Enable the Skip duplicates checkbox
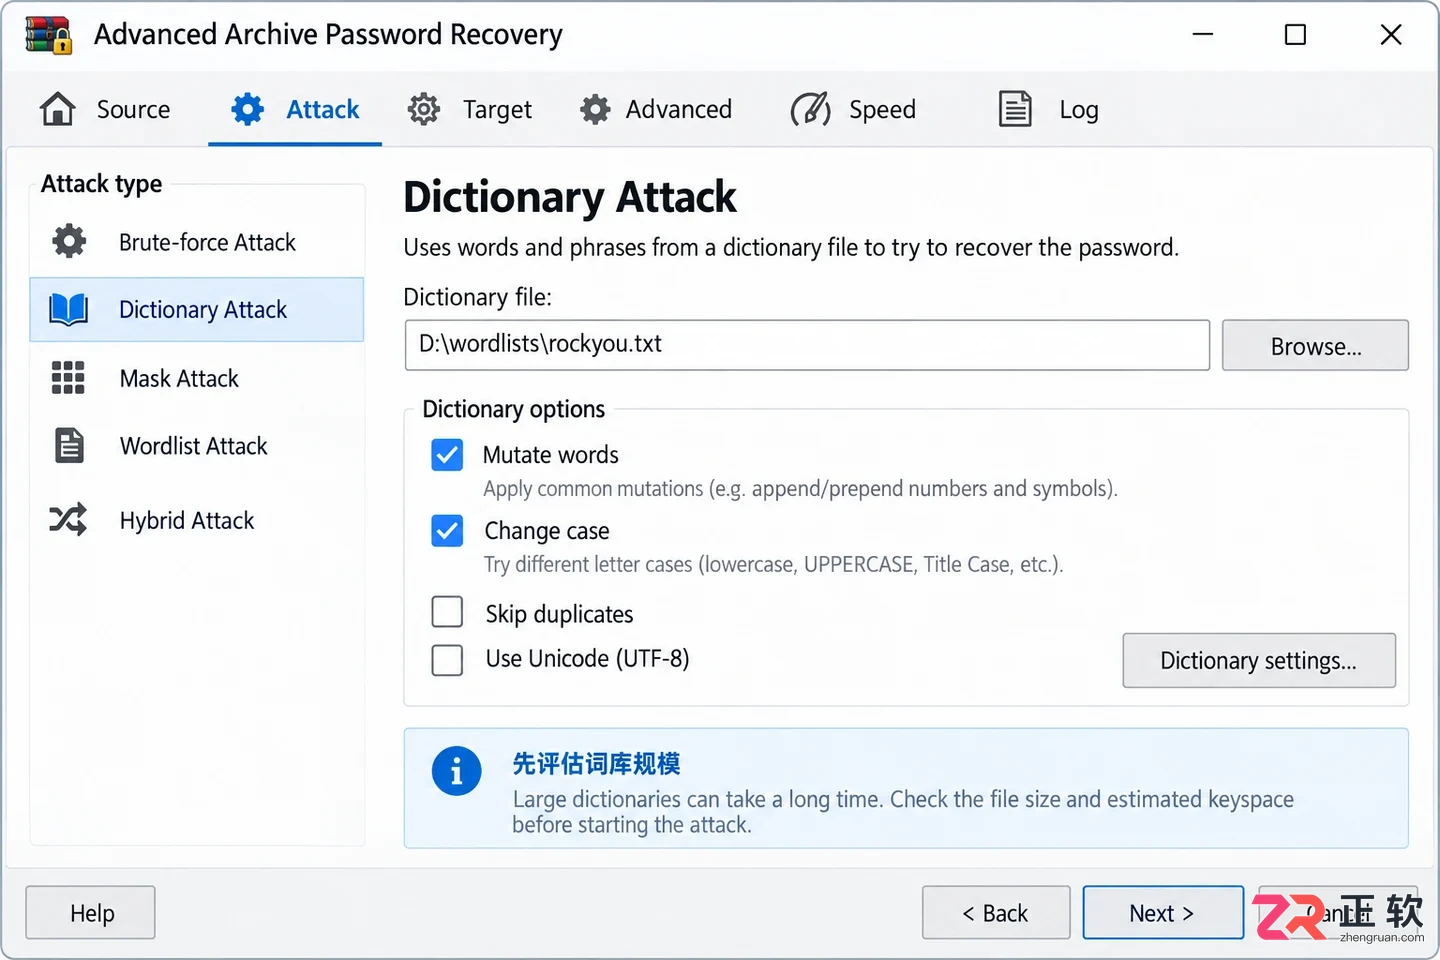 pyautogui.click(x=447, y=611)
